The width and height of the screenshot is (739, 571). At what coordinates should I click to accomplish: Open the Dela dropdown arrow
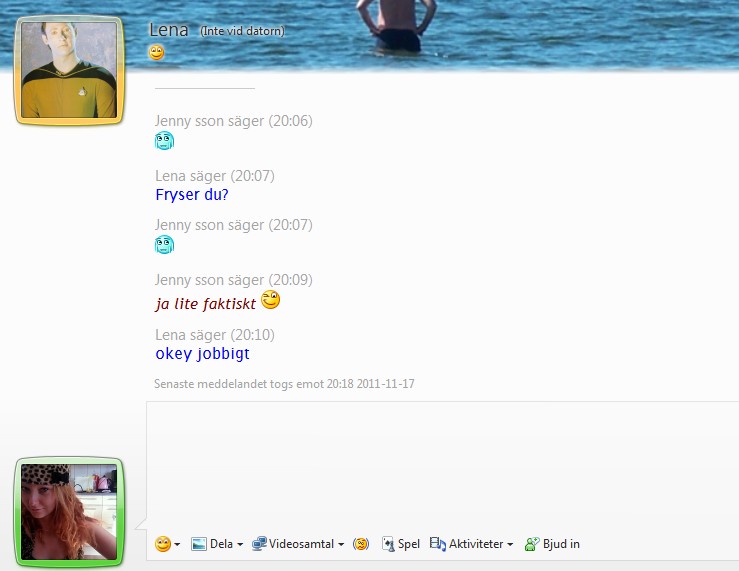click(240, 545)
